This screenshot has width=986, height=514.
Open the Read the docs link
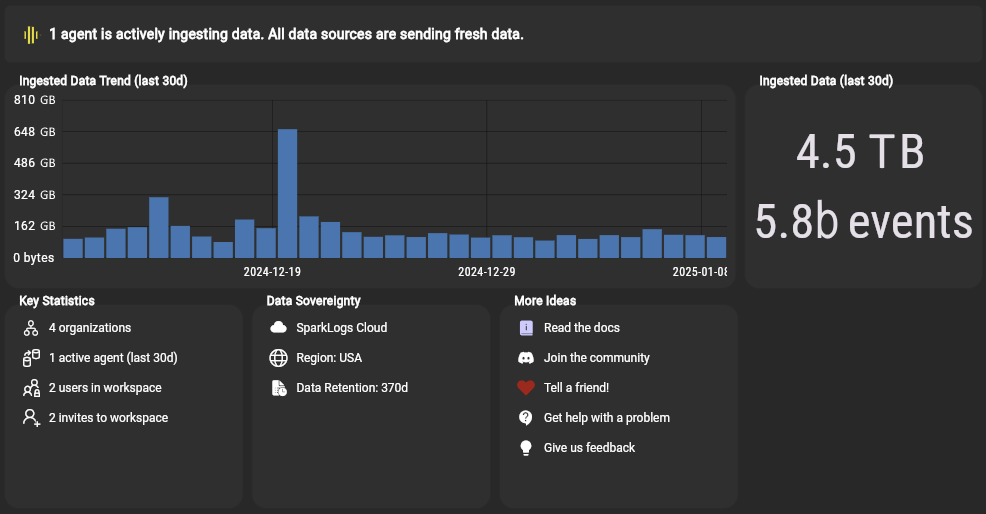coord(581,328)
